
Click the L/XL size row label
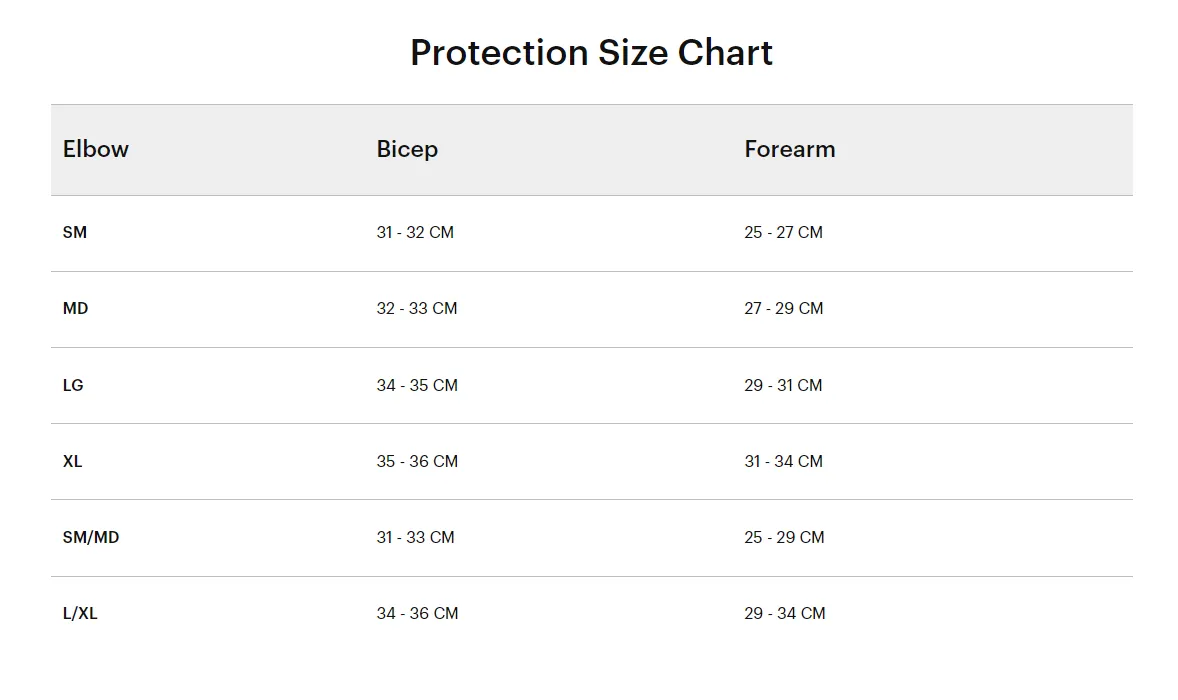click(x=80, y=613)
